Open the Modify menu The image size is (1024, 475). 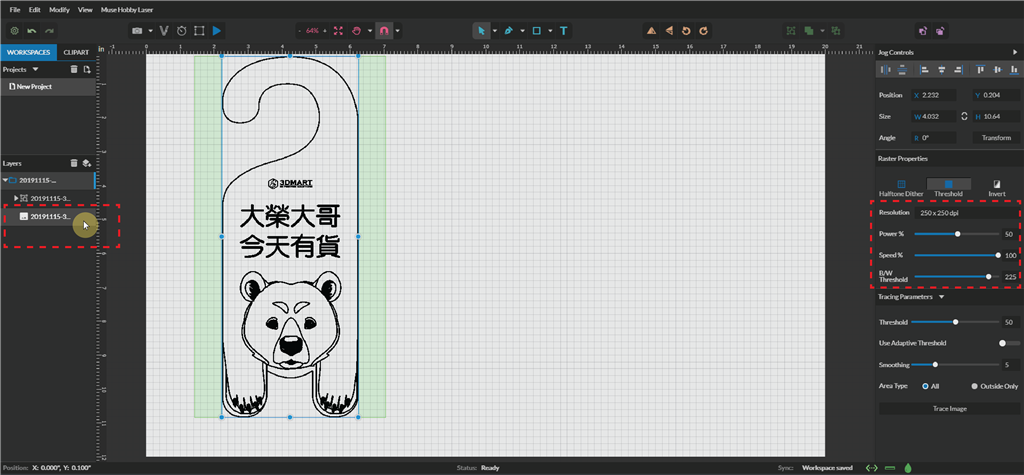(59, 9)
